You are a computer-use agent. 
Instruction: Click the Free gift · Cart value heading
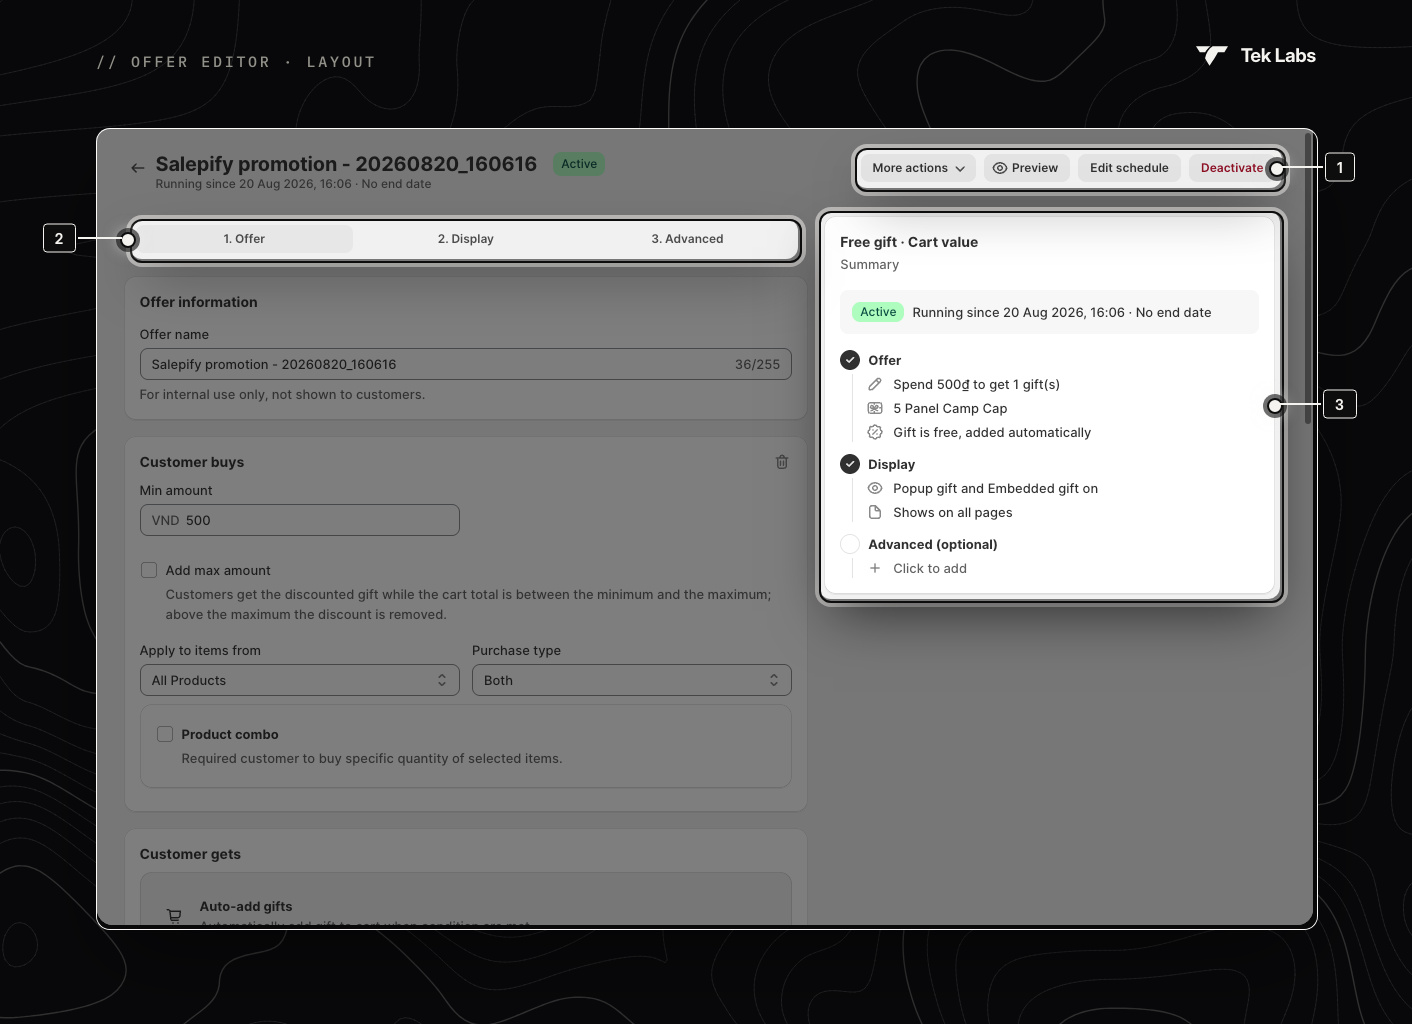(909, 242)
